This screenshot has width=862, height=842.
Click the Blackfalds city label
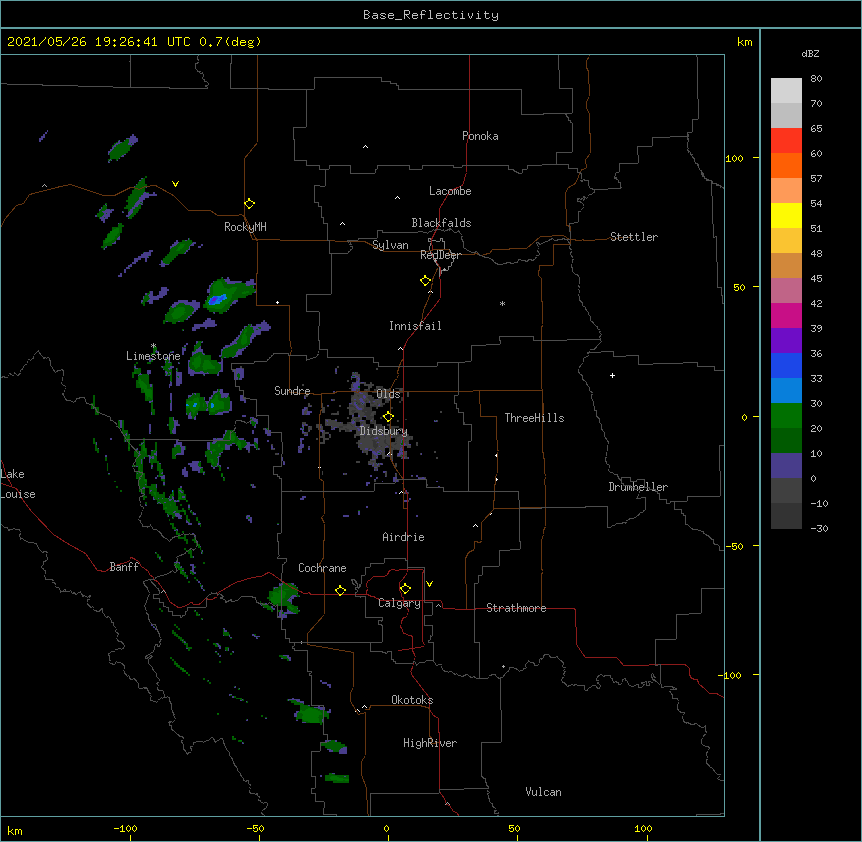click(x=441, y=223)
